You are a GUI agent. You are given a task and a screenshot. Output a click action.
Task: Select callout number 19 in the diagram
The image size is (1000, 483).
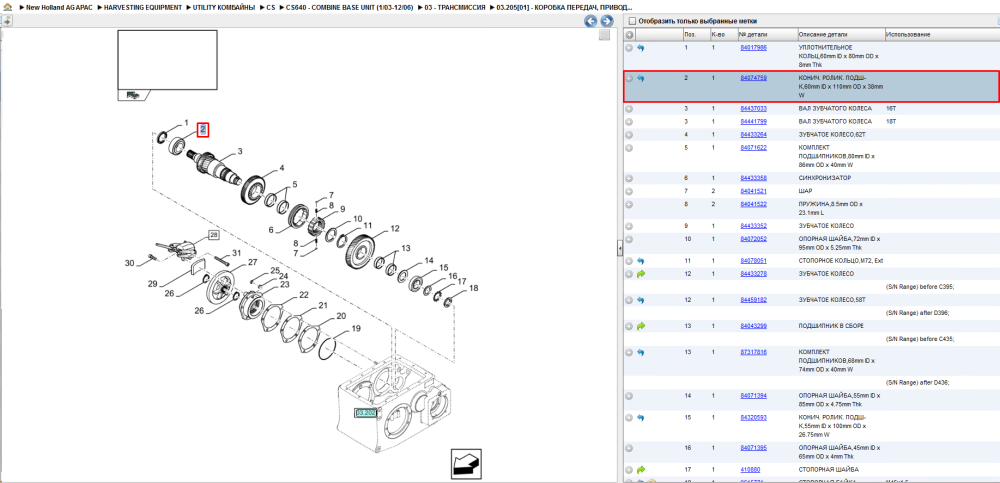(357, 329)
